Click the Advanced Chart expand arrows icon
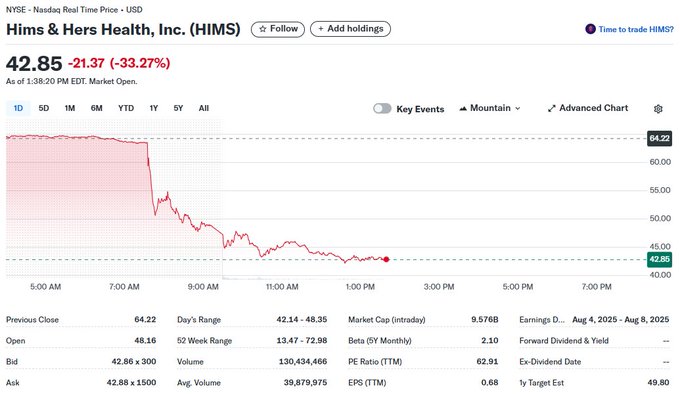 [552, 108]
